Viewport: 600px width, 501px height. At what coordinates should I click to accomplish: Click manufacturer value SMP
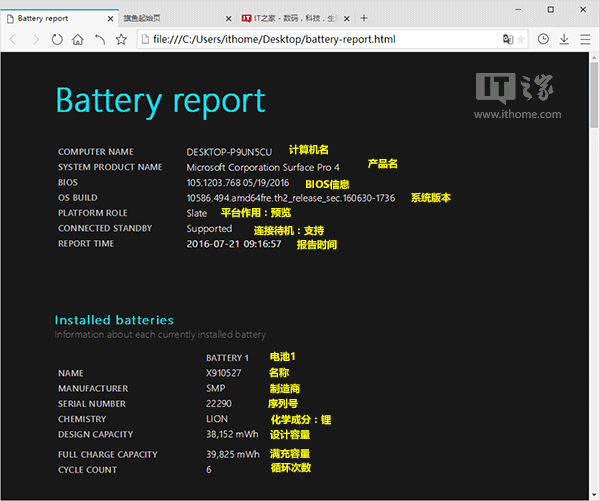point(215,388)
